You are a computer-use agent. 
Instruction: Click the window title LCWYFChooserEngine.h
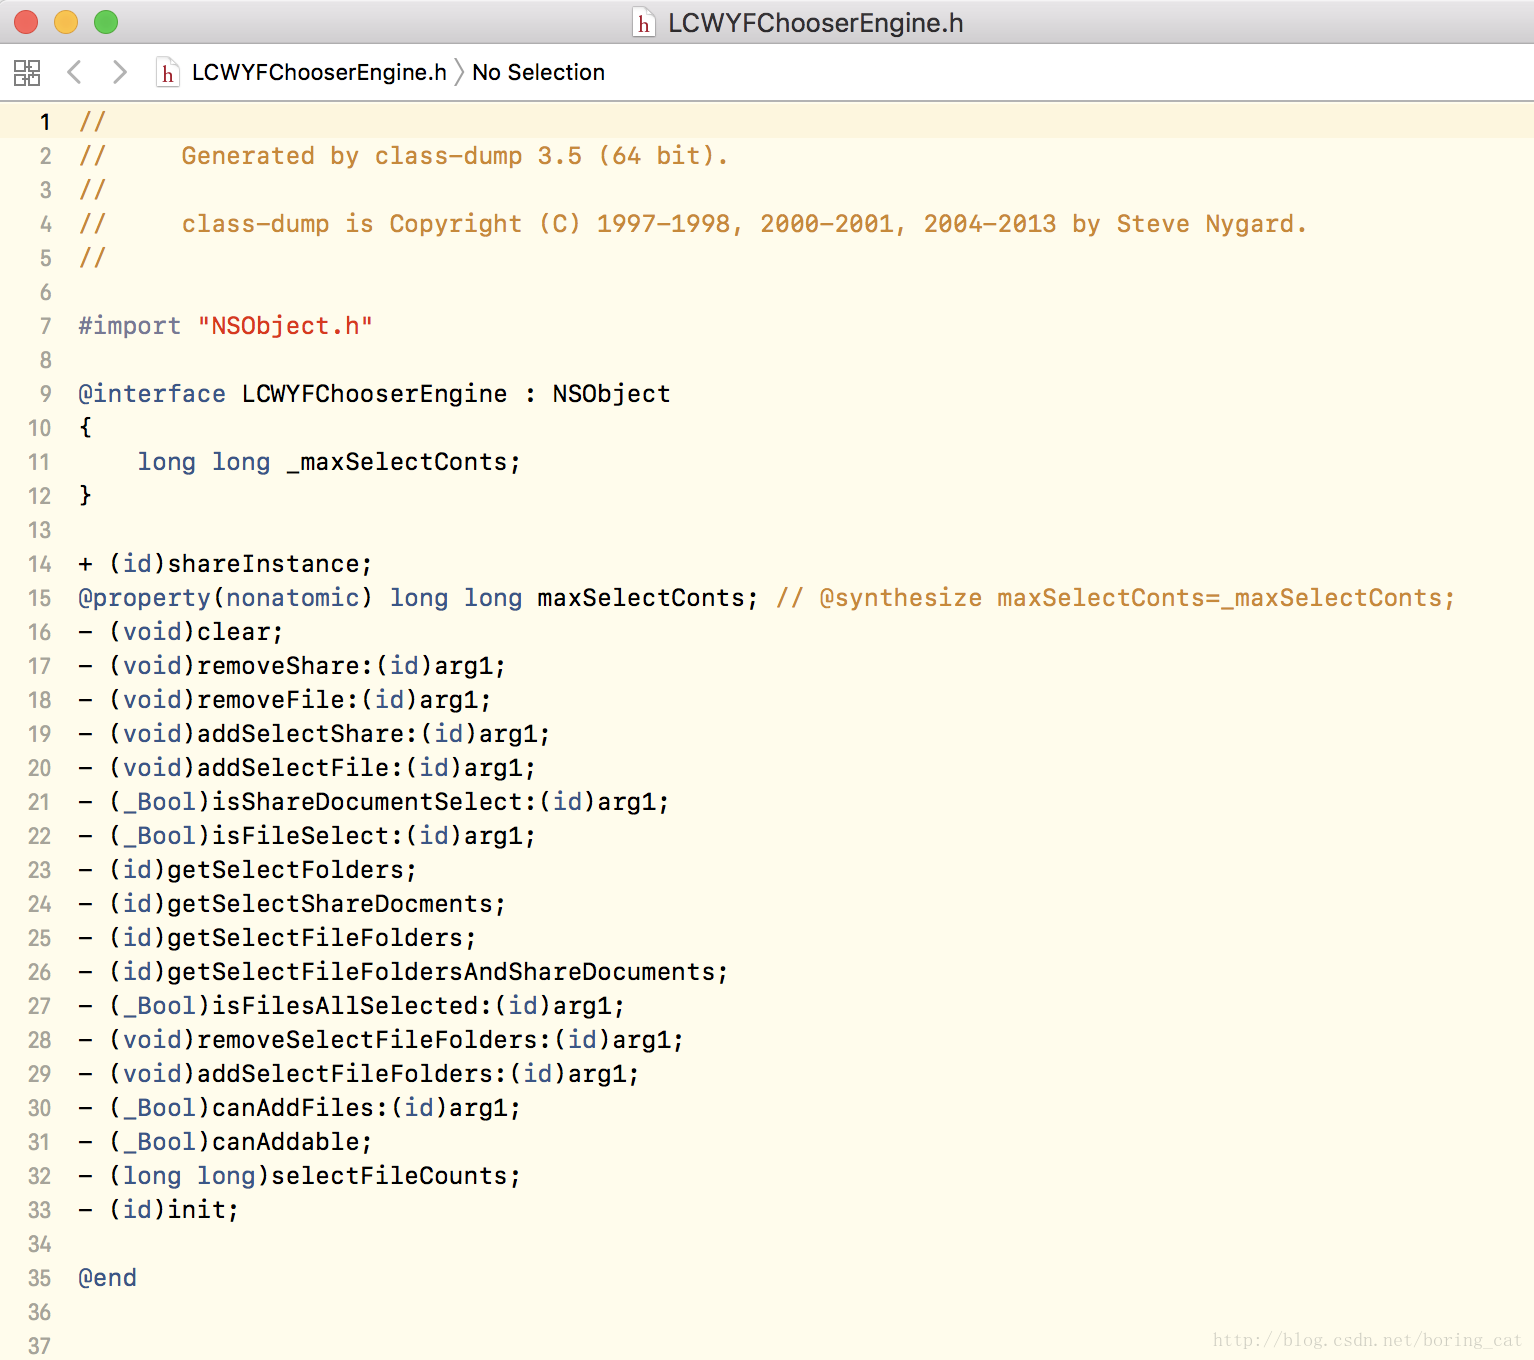(x=815, y=22)
